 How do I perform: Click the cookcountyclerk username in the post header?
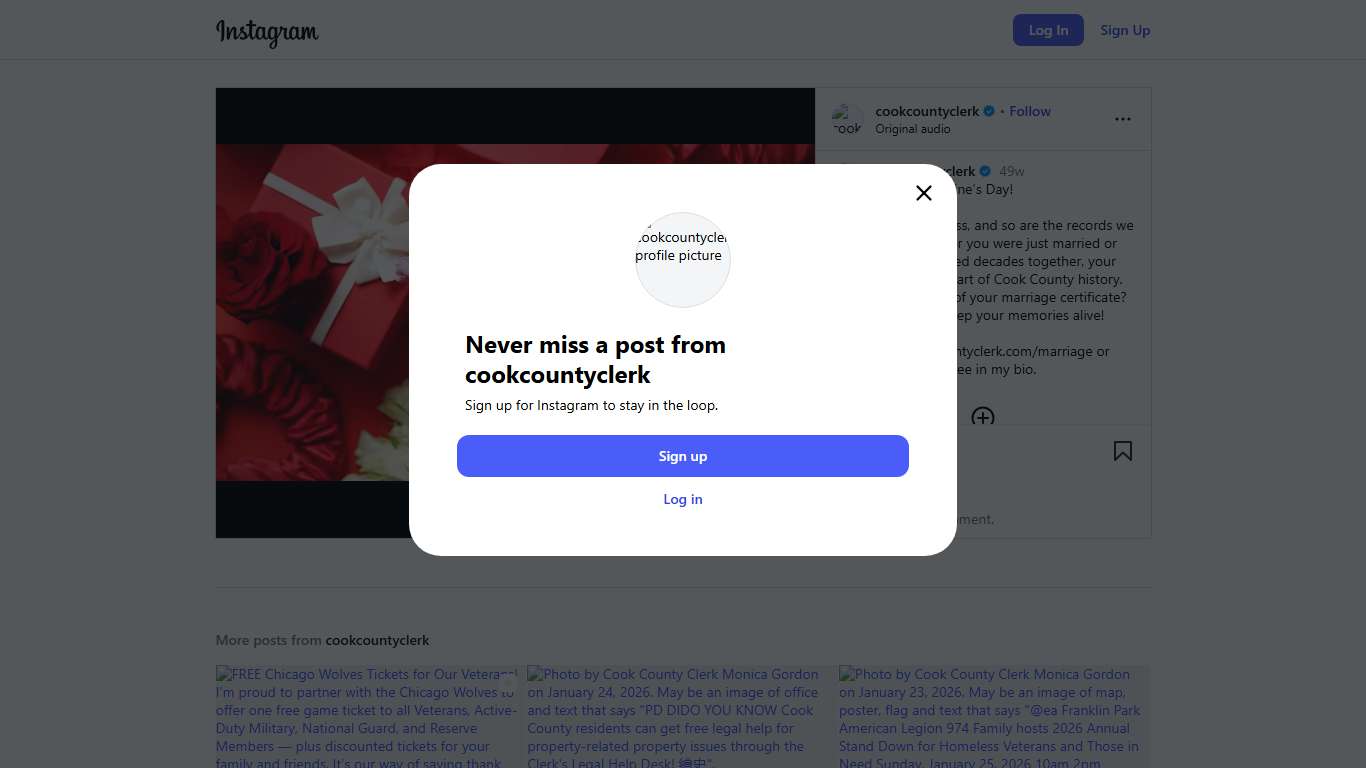tap(927, 111)
